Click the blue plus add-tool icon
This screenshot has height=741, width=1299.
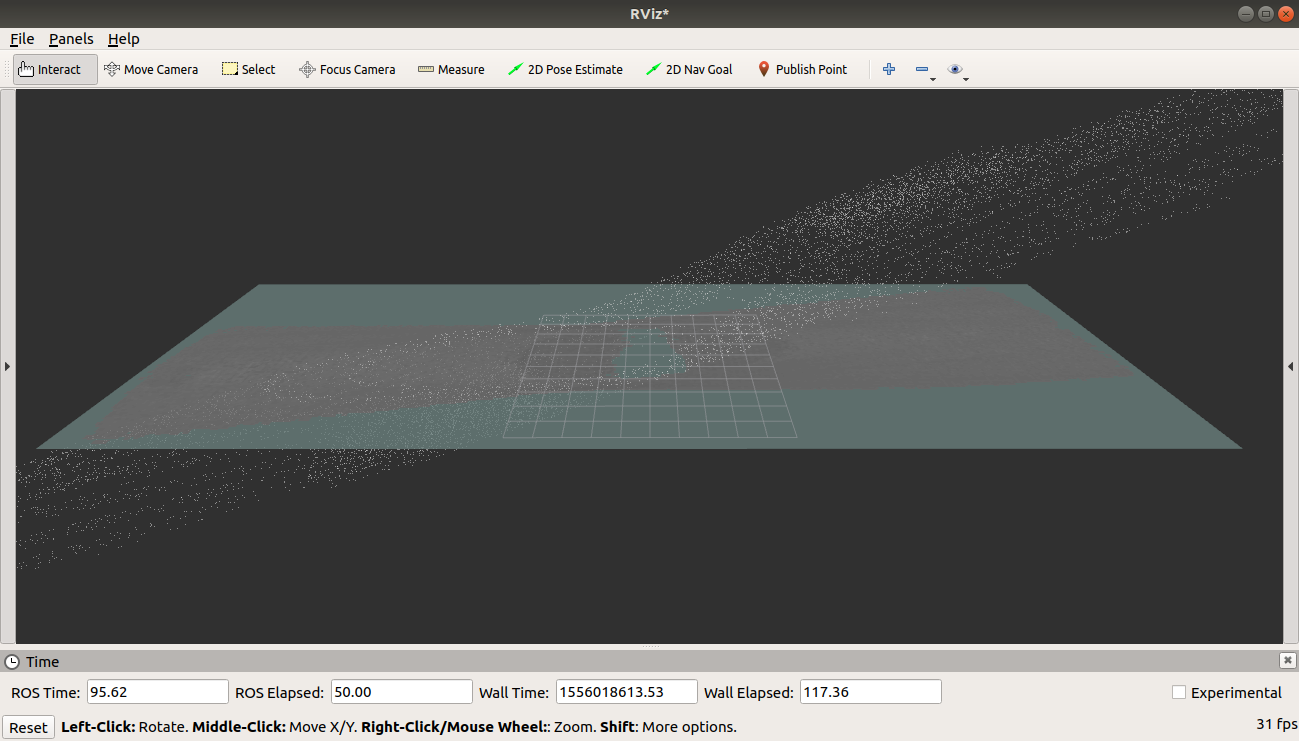click(888, 69)
